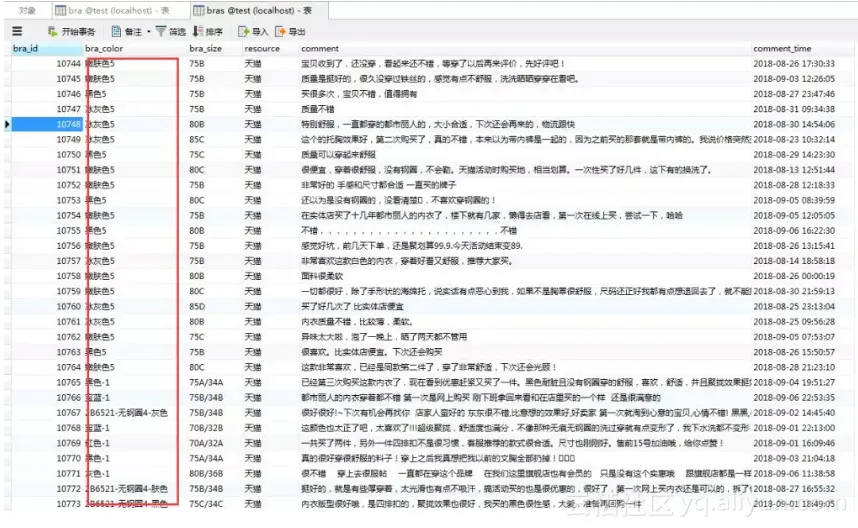The width and height of the screenshot is (858, 528).
Task: Click the 导出 export button
Action: (x=290, y=32)
